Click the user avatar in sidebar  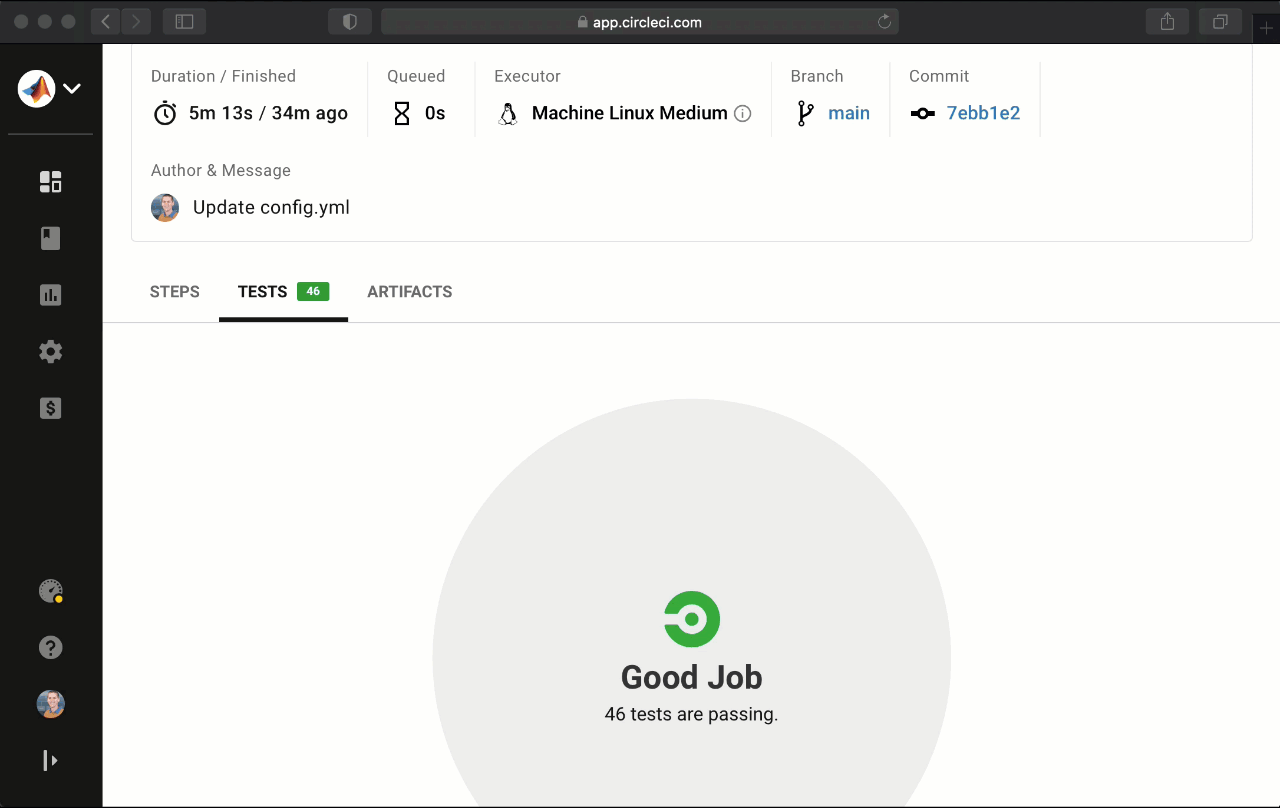[x=50, y=704]
